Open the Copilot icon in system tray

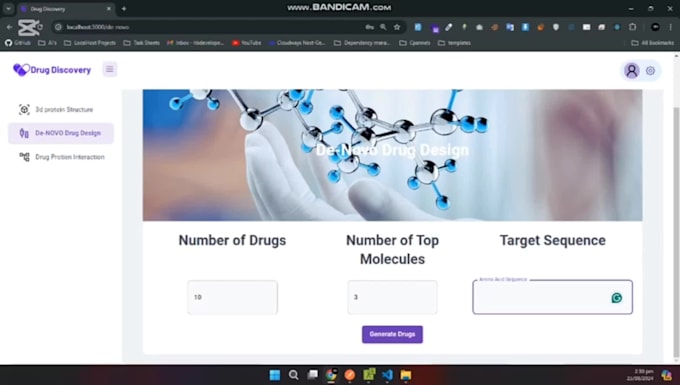(667, 375)
